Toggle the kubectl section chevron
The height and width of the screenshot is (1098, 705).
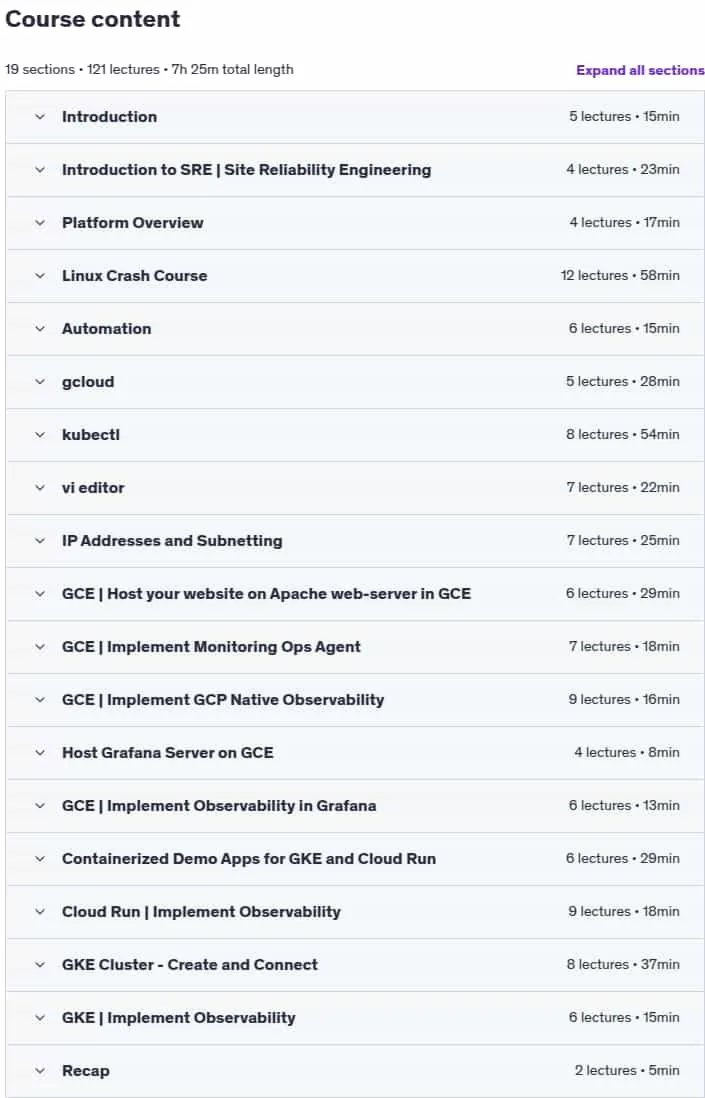pyautogui.click(x=40, y=435)
